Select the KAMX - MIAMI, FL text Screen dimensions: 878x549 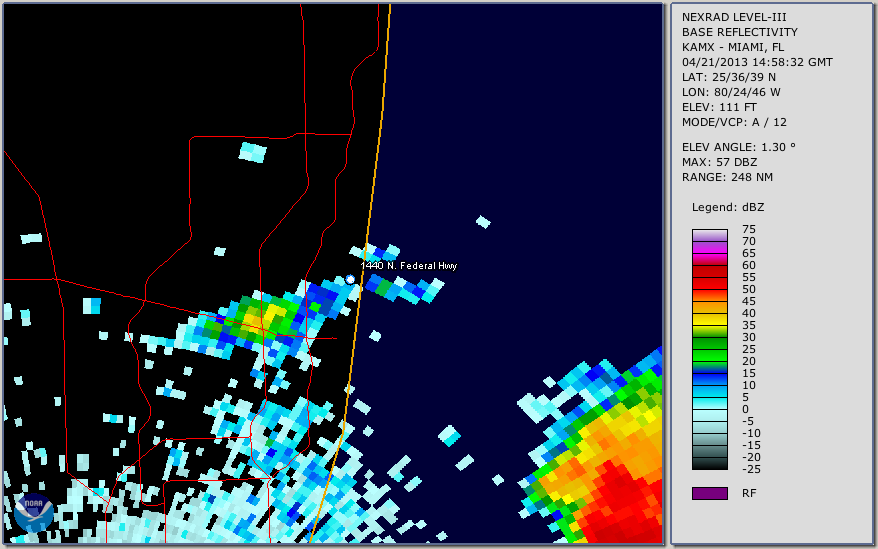click(x=733, y=47)
